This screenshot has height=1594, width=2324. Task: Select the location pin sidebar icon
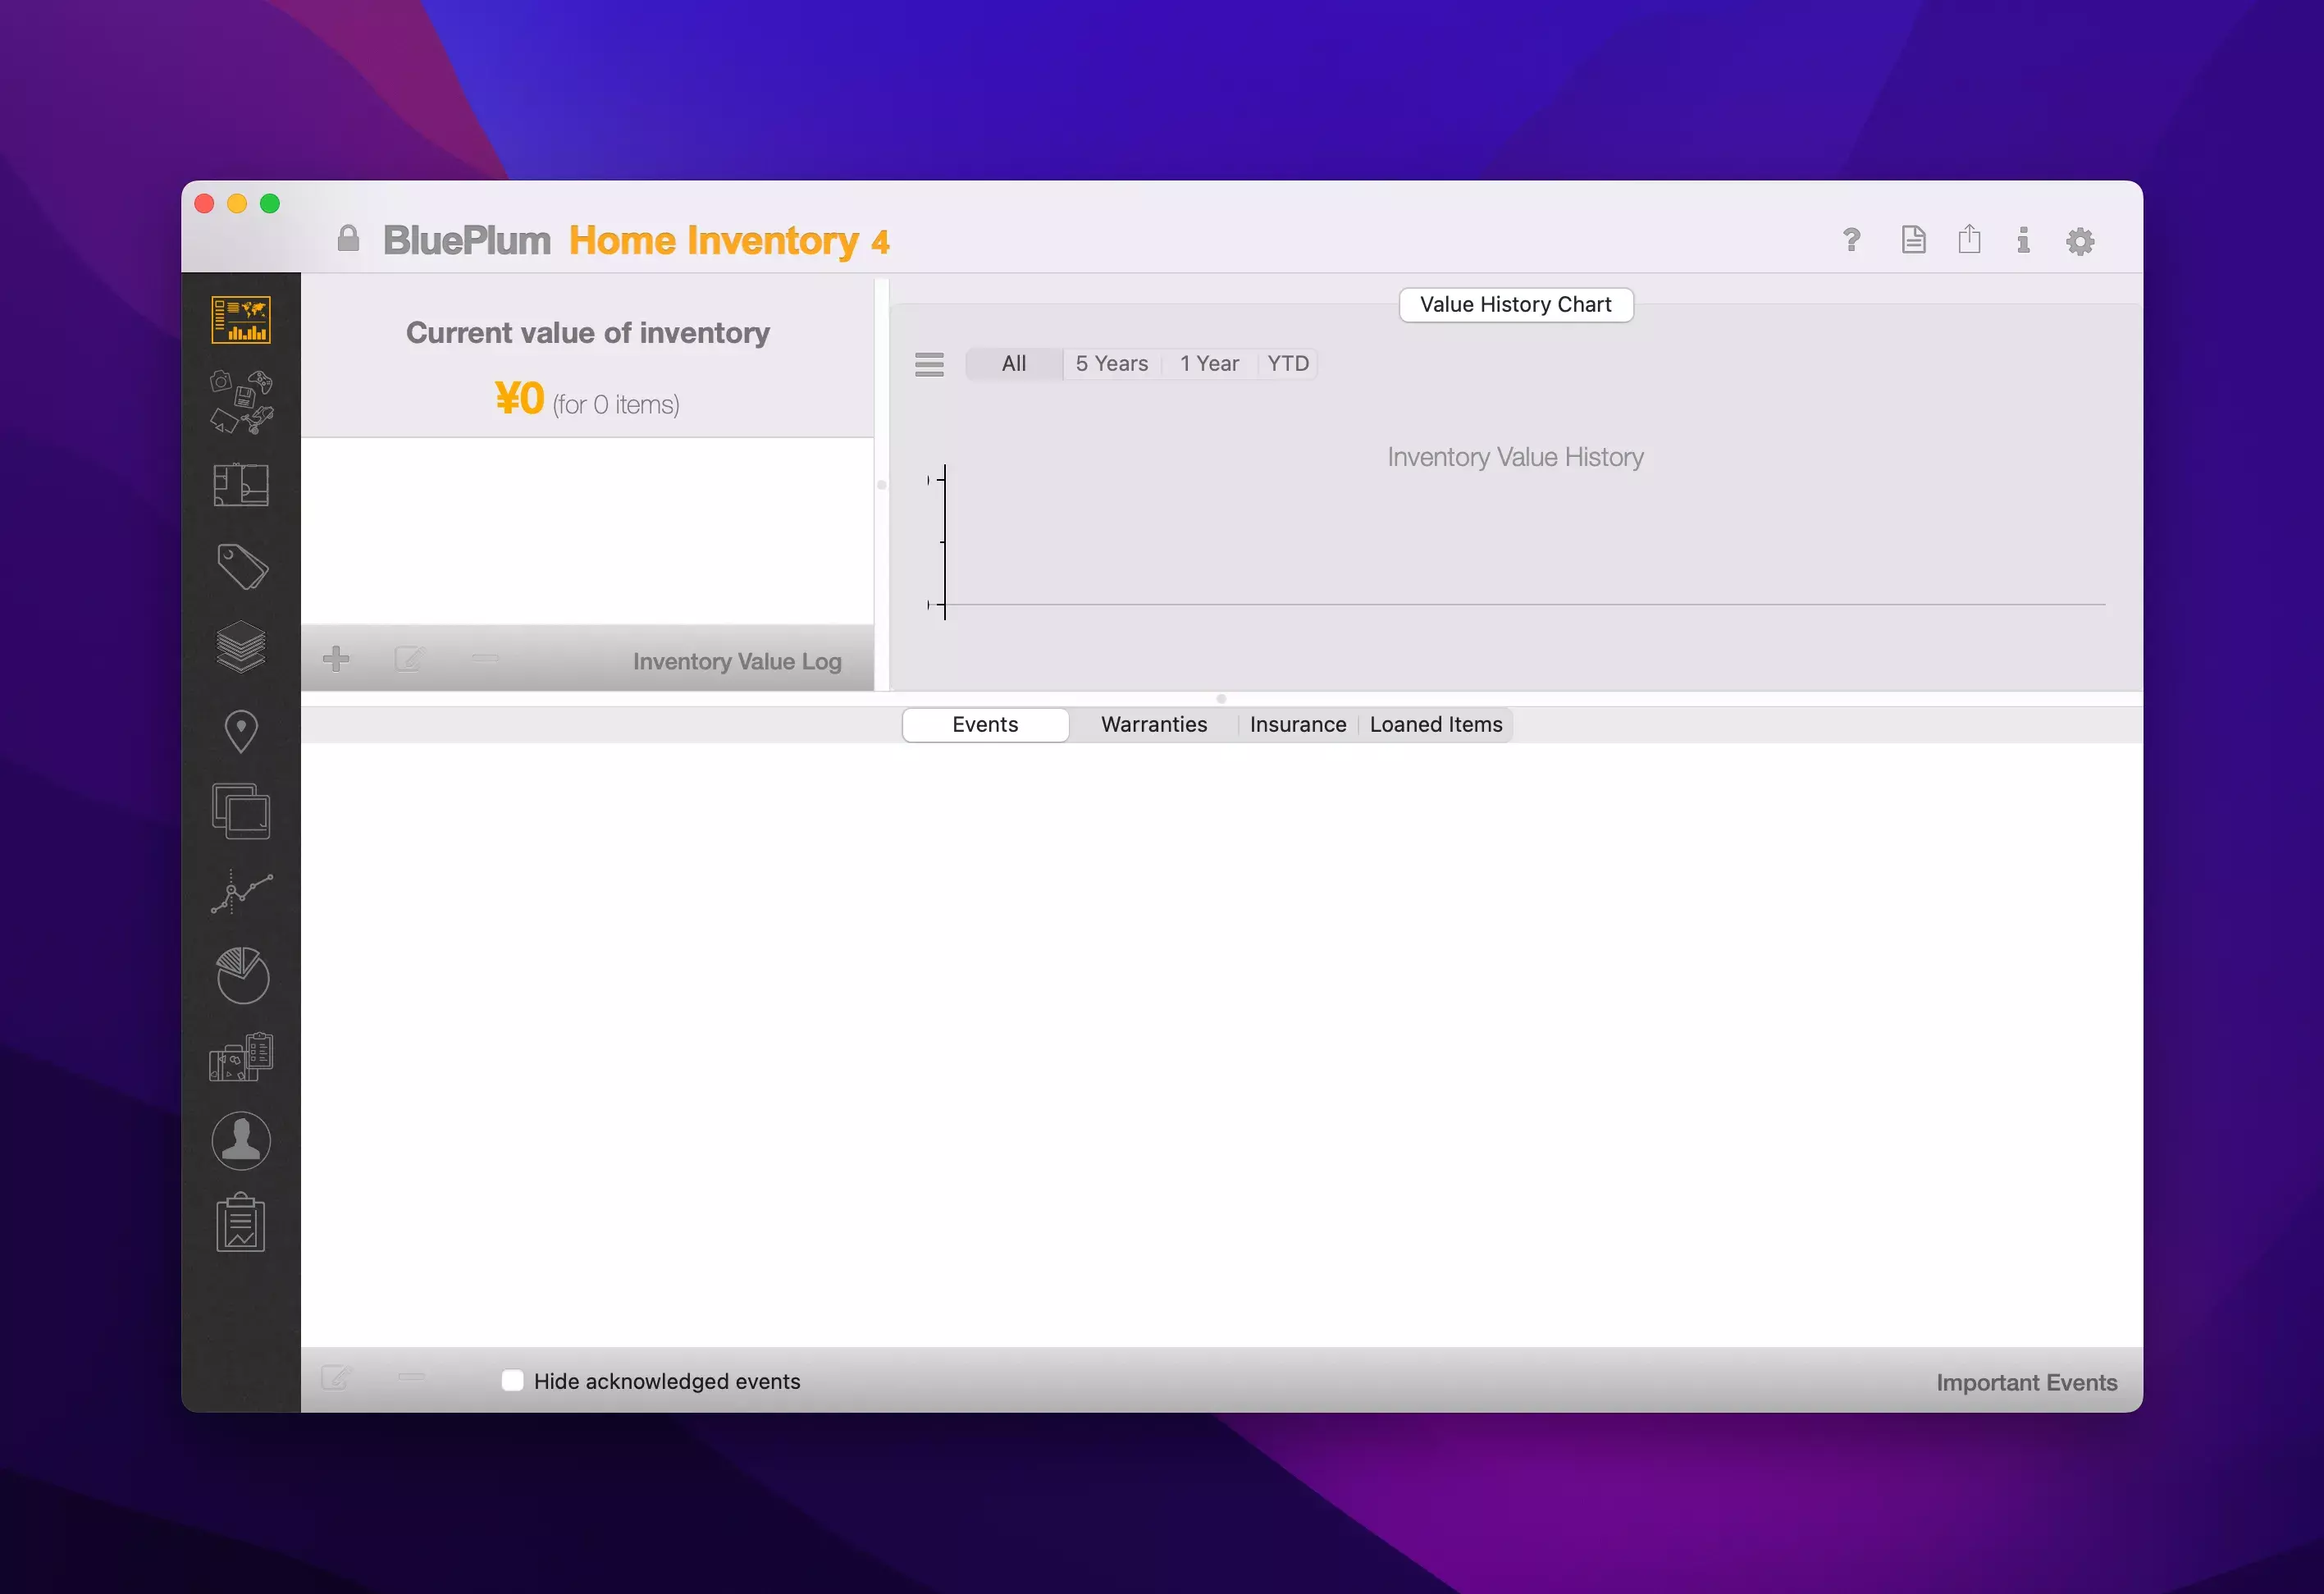[x=241, y=731]
